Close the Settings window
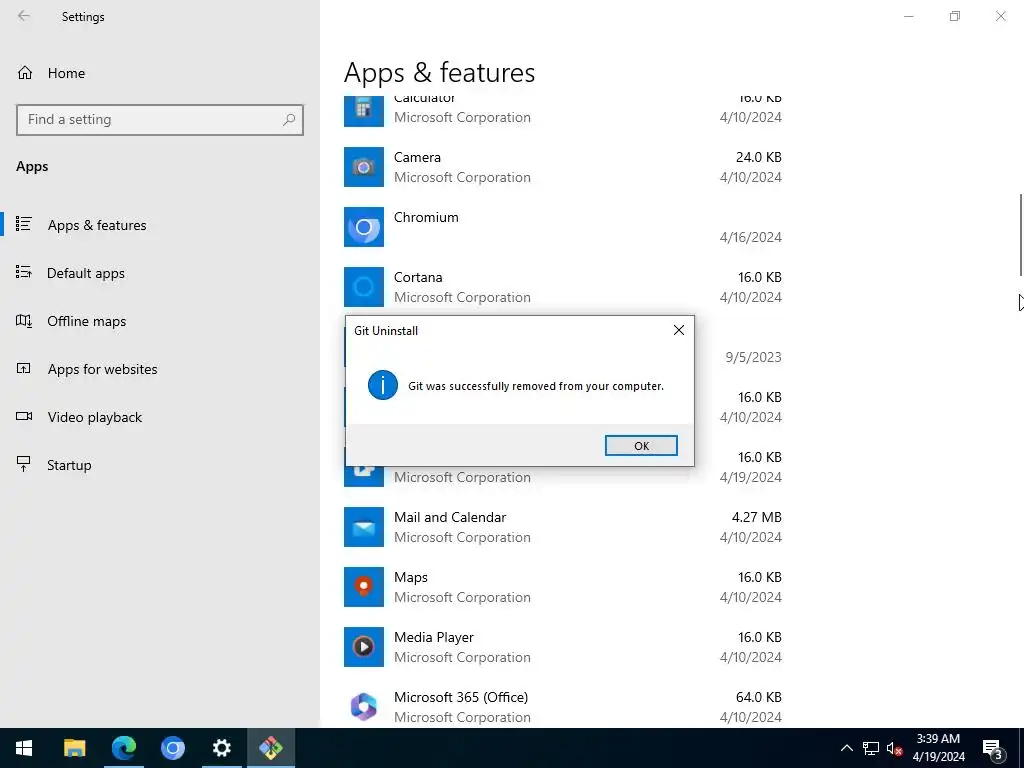1024x768 pixels. (1000, 16)
